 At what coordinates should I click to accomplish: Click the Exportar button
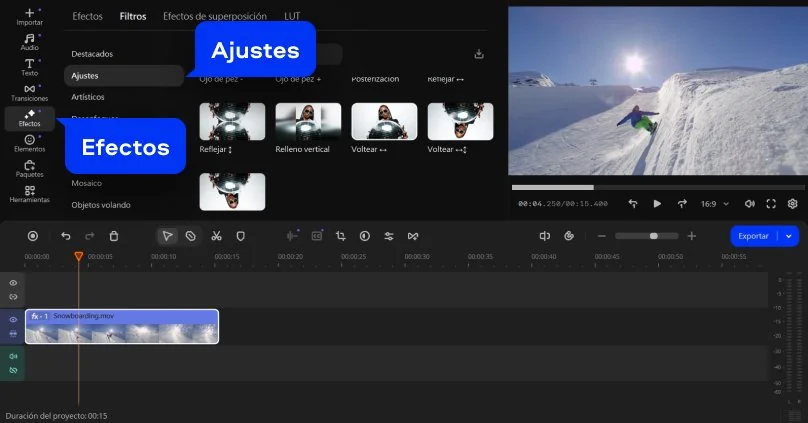pos(753,236)
